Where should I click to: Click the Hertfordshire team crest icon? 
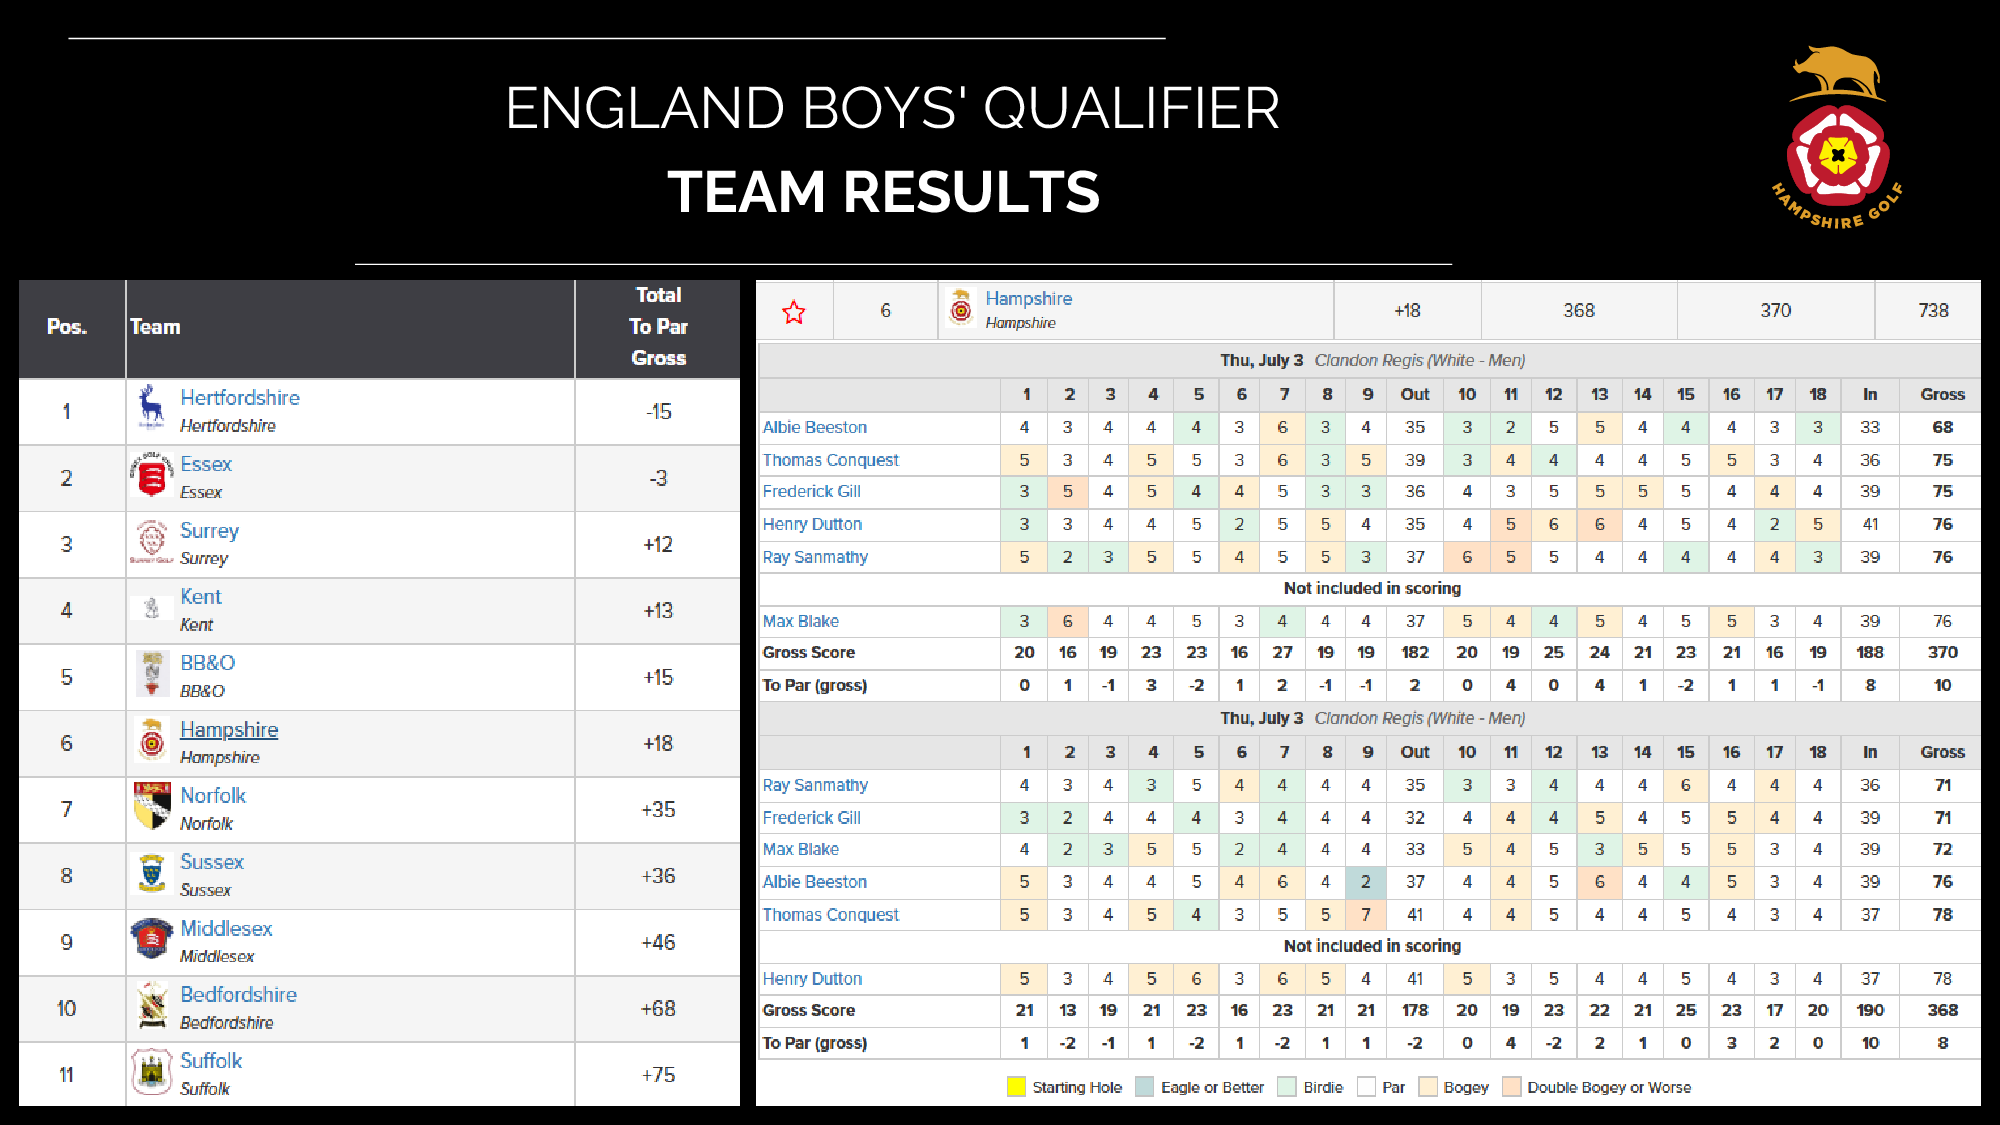[151, 408]
